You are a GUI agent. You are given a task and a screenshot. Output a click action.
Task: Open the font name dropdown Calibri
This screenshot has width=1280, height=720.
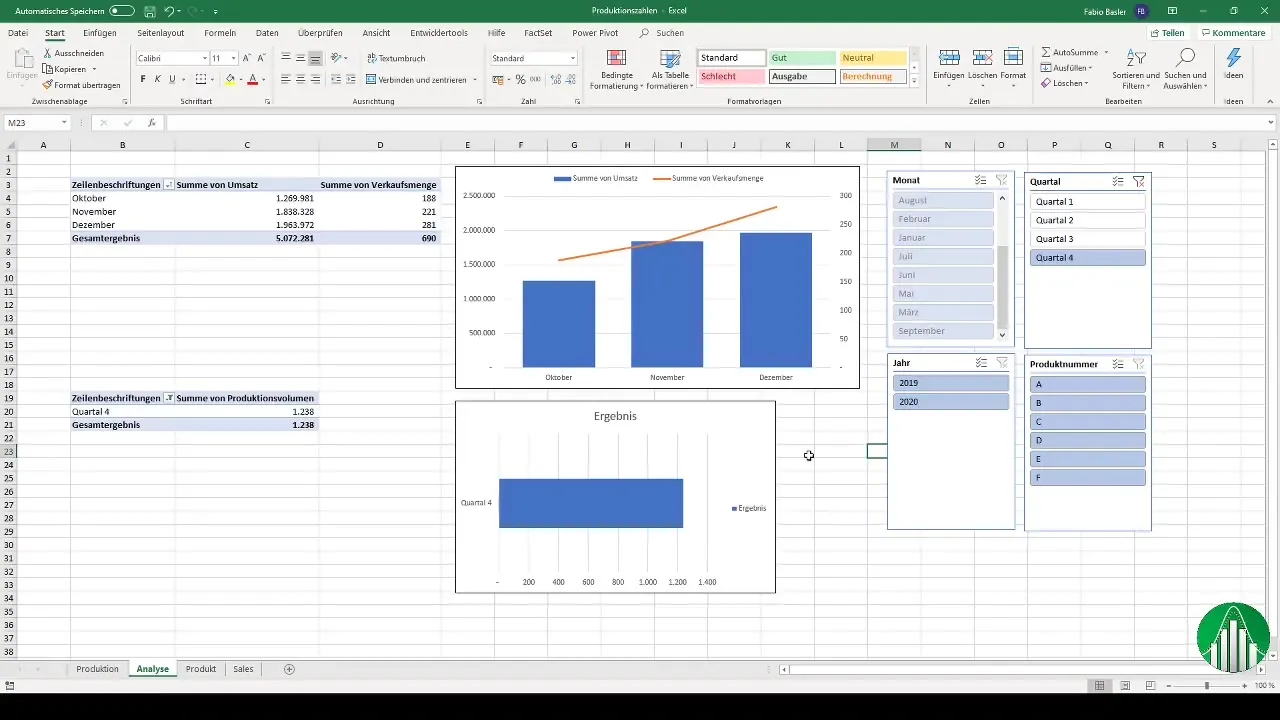click(x=203, y=59)
